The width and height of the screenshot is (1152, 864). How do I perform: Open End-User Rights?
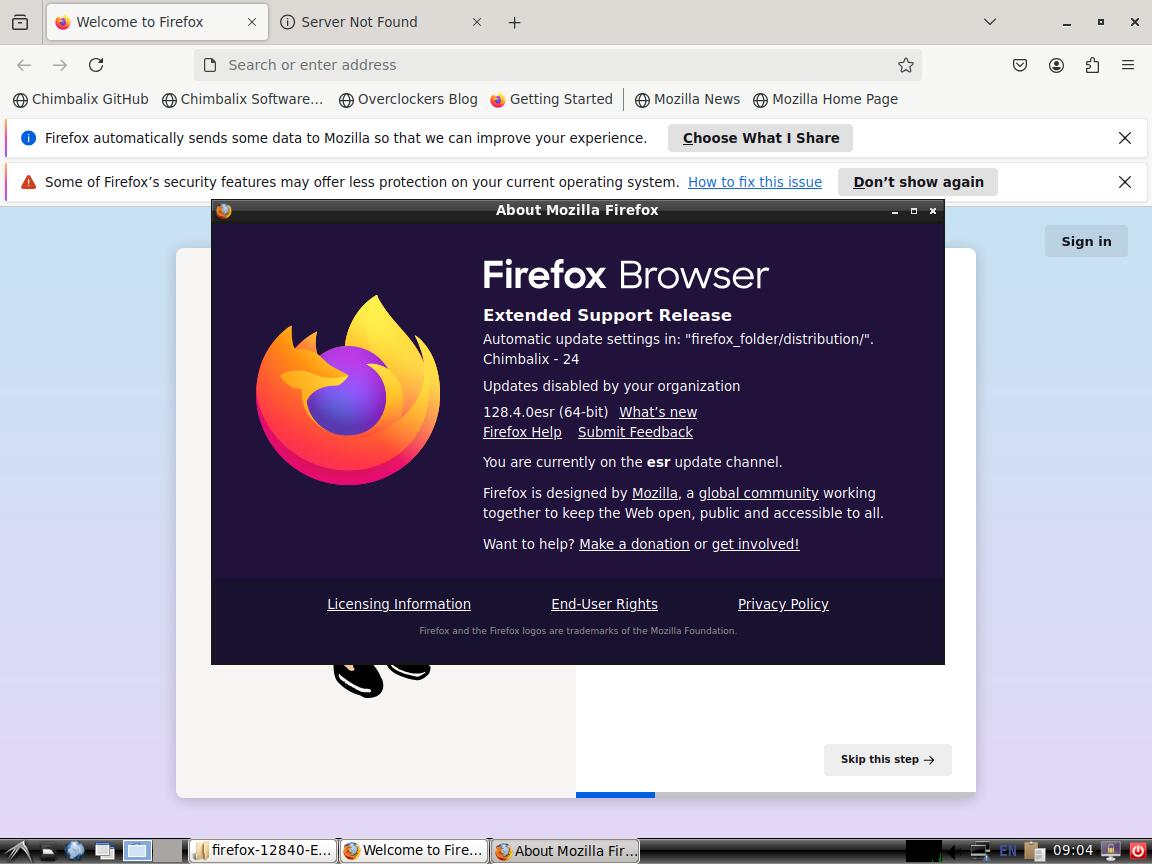pyautogui.click(x=604, y=604)
